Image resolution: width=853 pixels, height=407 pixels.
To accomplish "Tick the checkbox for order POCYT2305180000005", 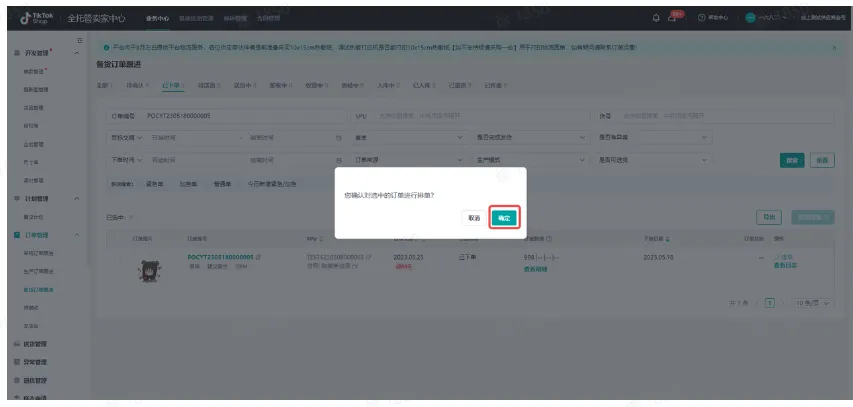I will pos(119,257).
